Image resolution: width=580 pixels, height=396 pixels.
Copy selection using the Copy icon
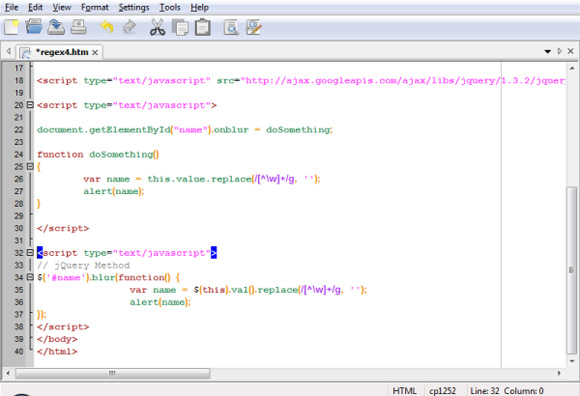180,28
